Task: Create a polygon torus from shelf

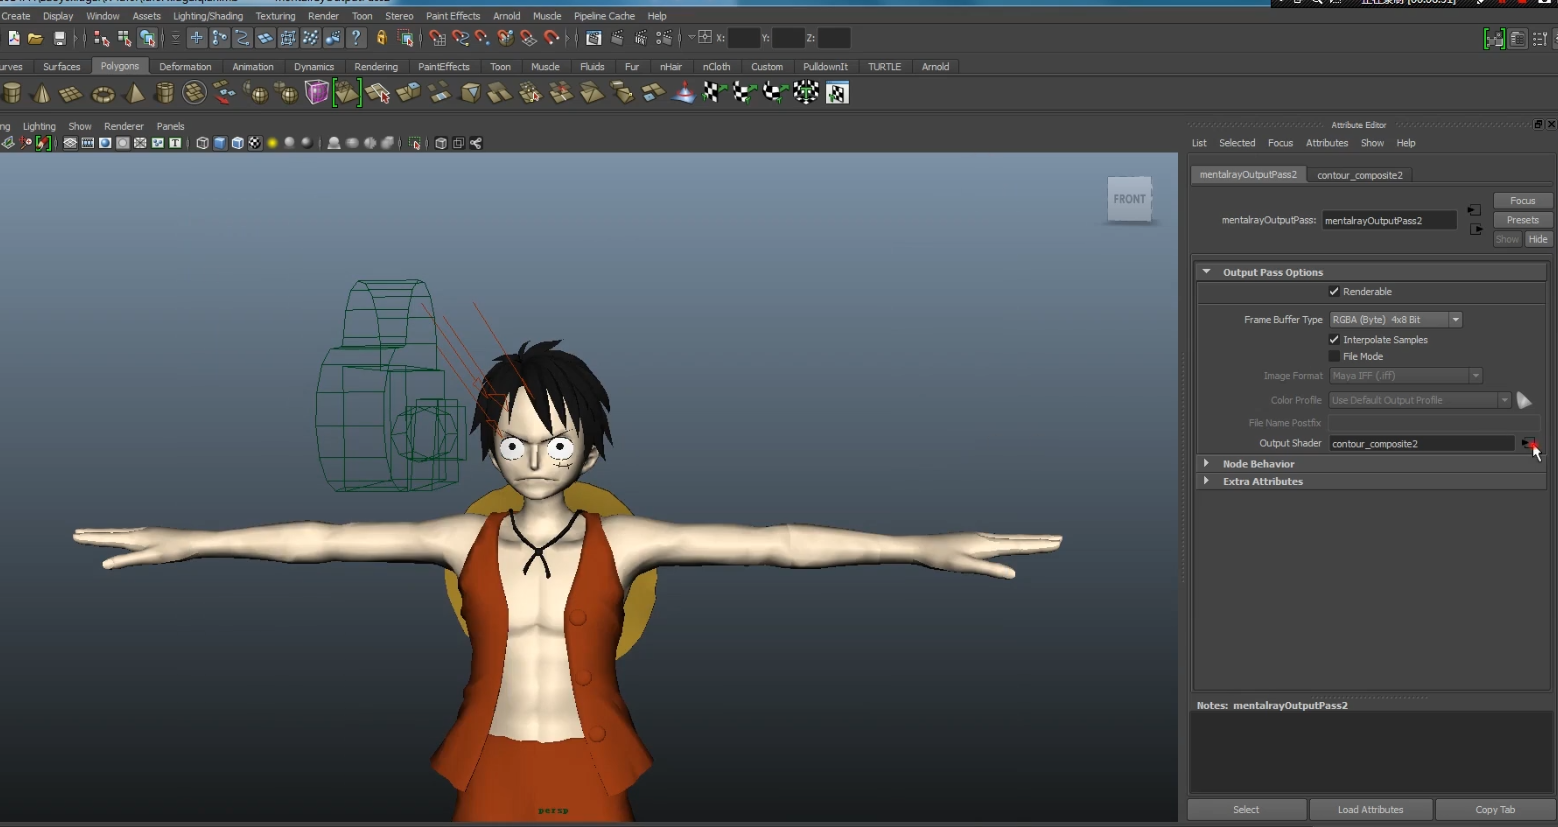Action: coord(103,93)
